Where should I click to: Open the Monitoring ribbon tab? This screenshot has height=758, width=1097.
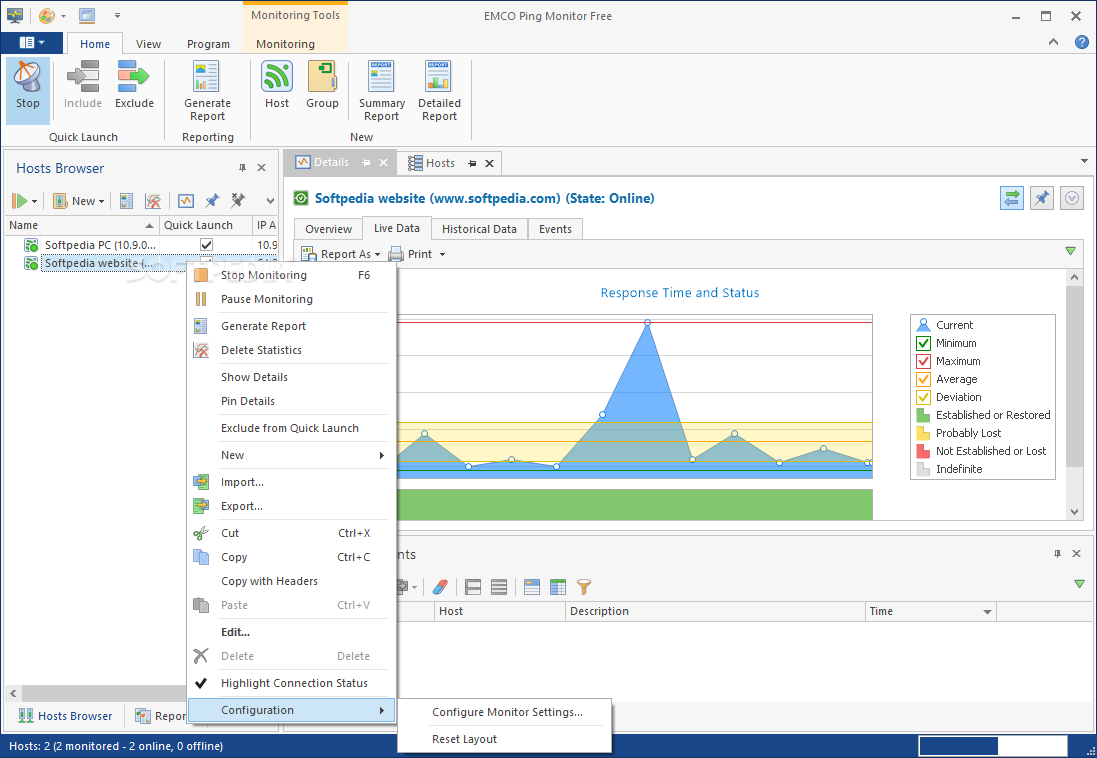point(285,43)
